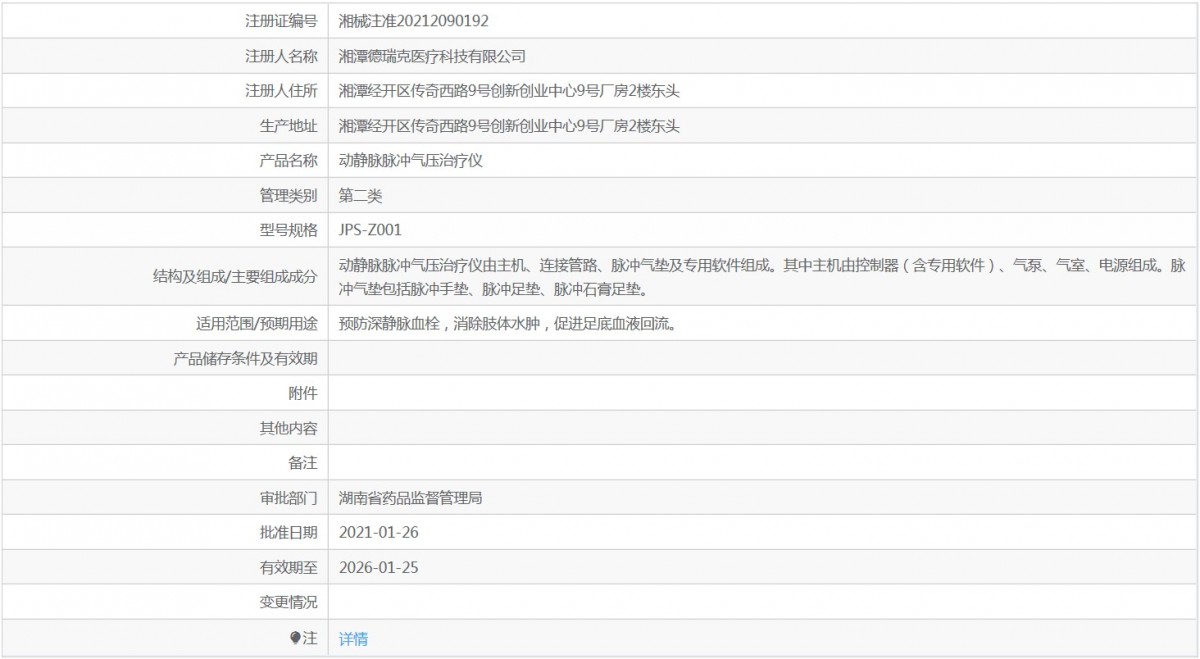This screenshot has width=1200, height=659.
Task: Click the 审批部门 label
Action: coord(288,497)
